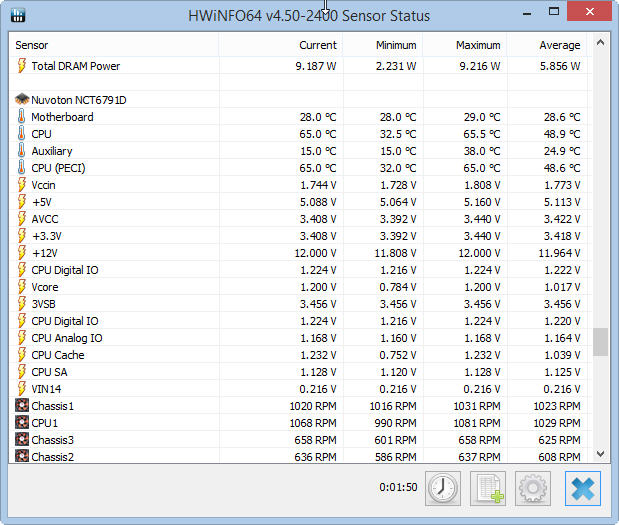Click the Vccin maximum 1.808 V value
The width and height of the screenshot is (619, 525).
(482, 185)
